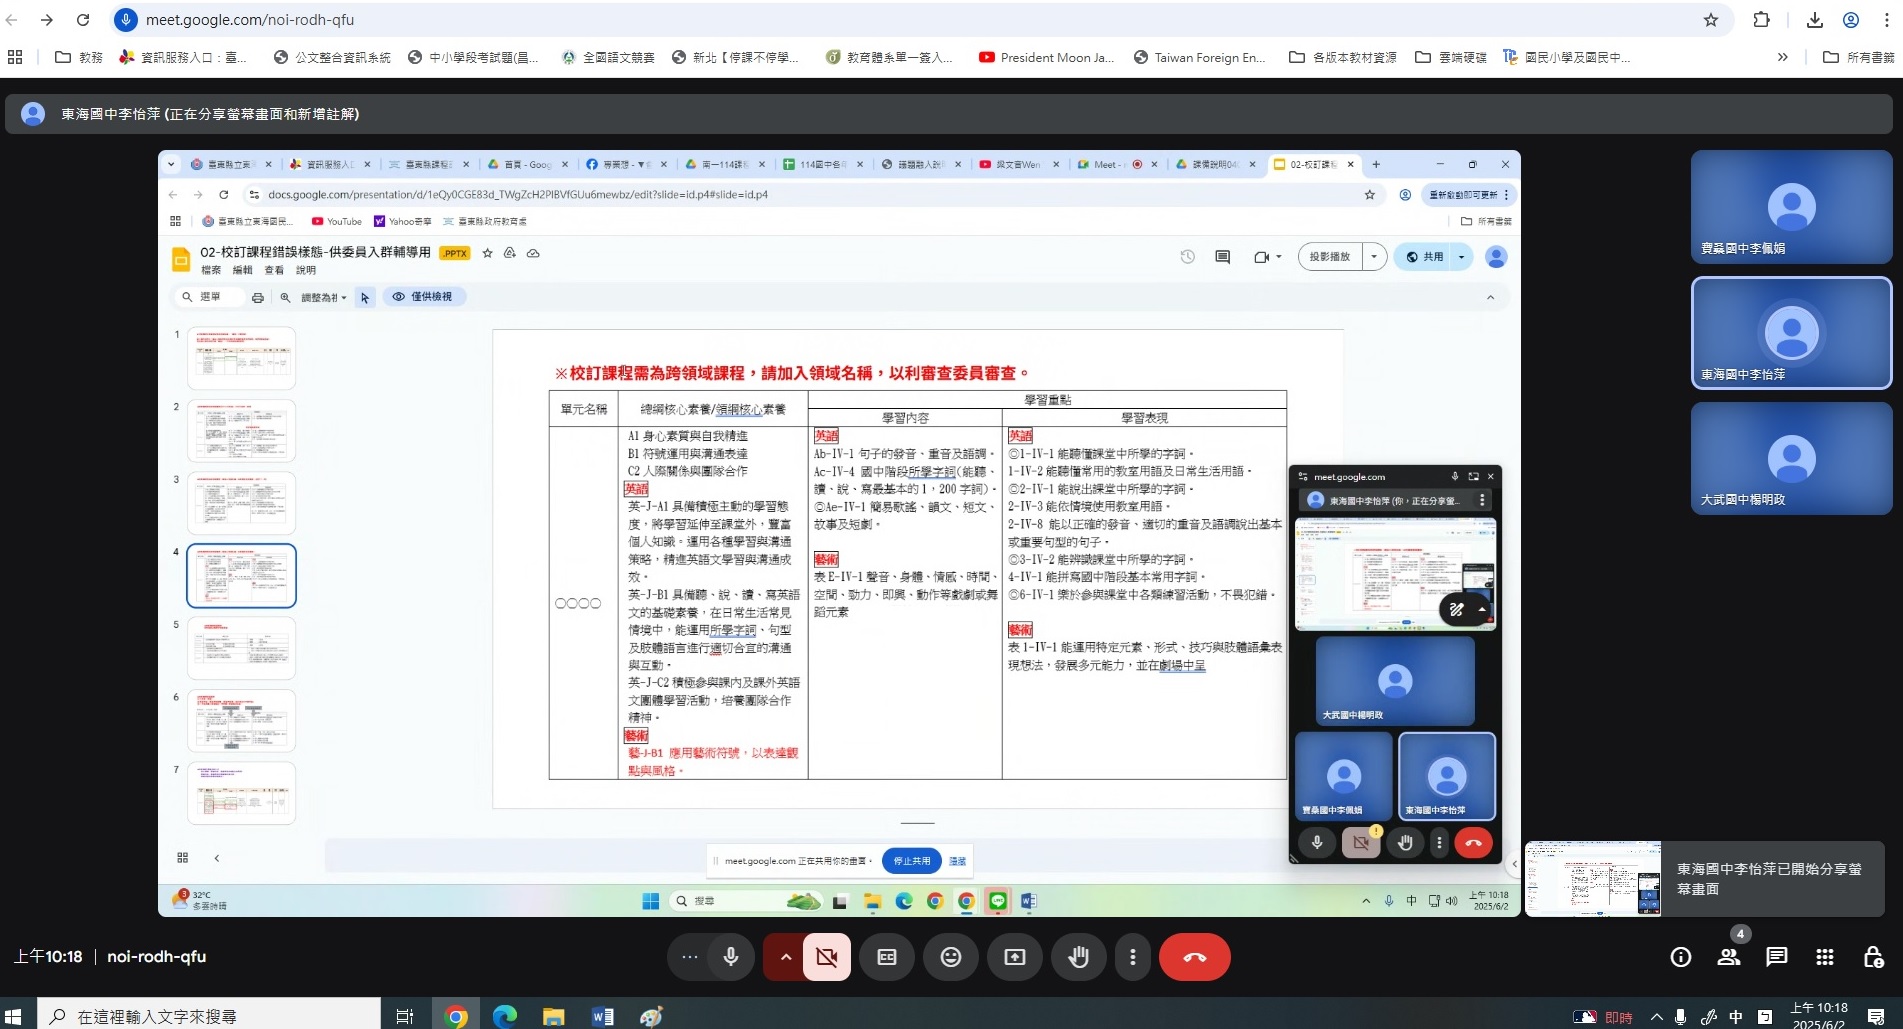Click the 僅供檢視 view-only chip in Slides toolbar
This screenshot has height=1029, width=1903.
point(423,297)
